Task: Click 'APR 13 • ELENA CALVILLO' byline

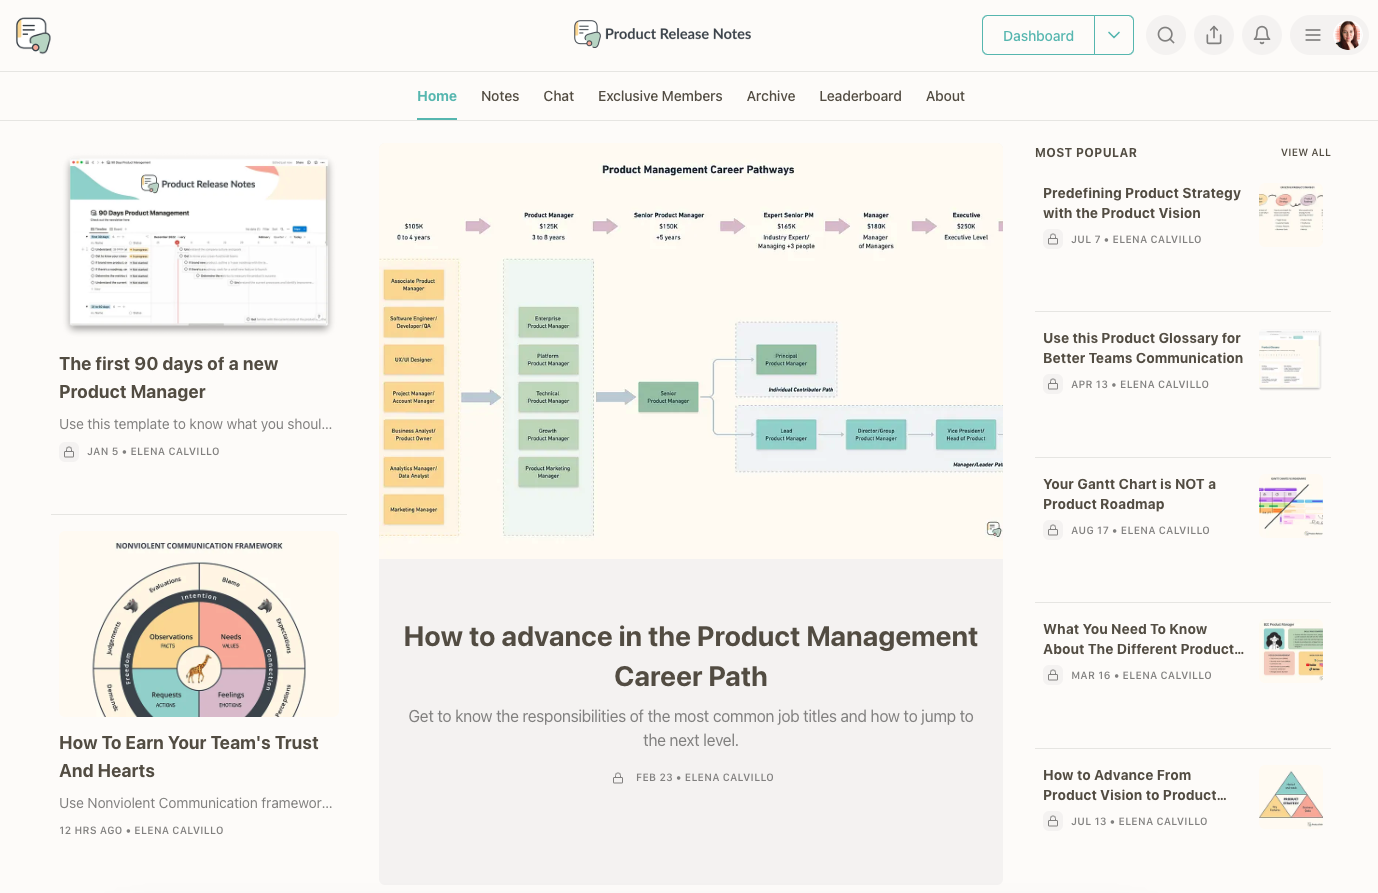Action: pos(1140,385)
